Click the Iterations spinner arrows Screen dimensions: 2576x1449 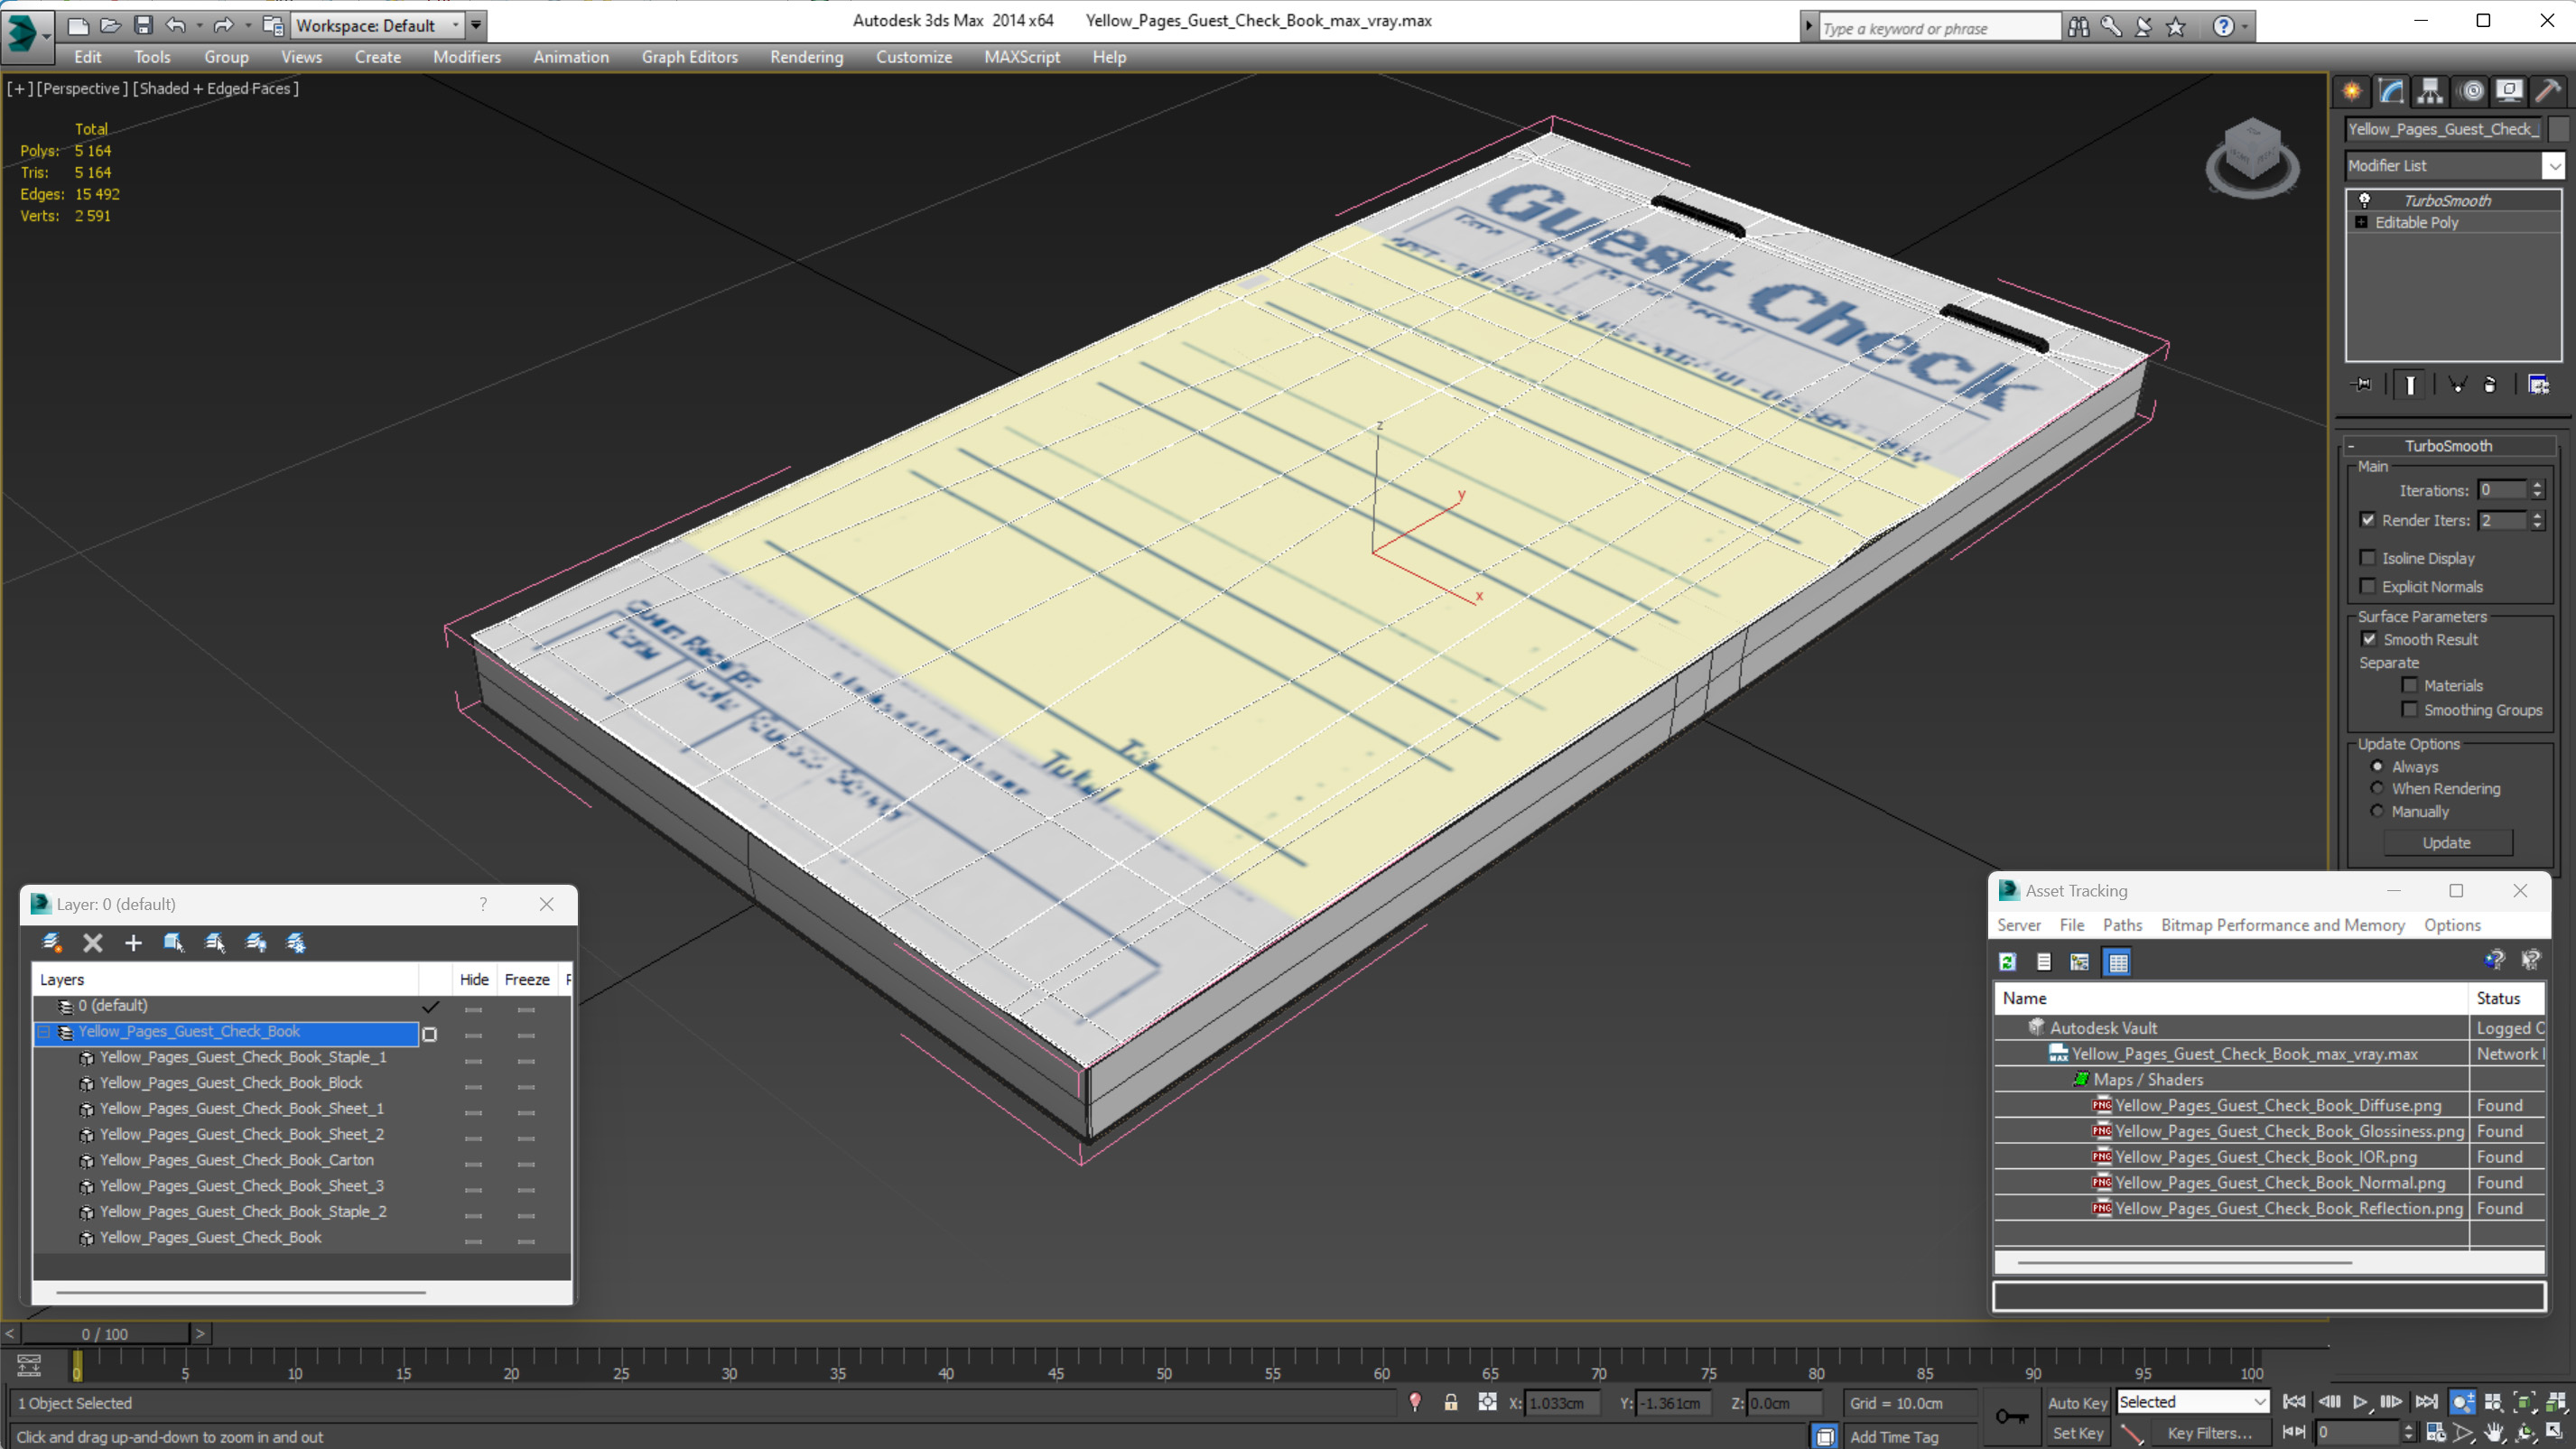coord(2537,490)
